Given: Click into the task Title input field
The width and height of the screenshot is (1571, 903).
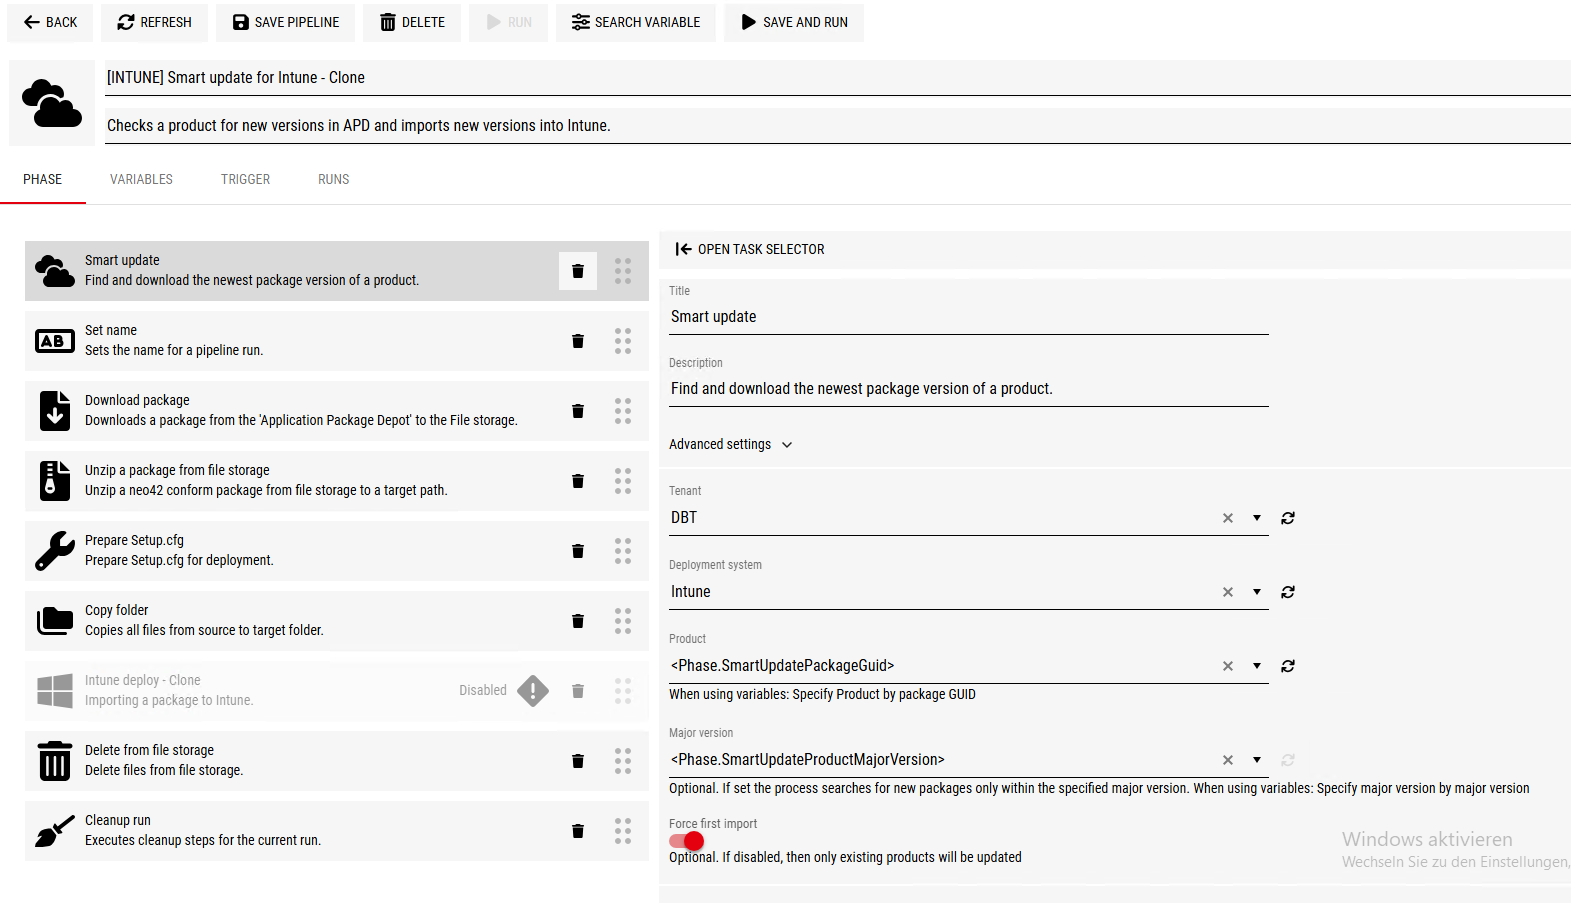Looking at the screenshot, I should click(x=968, y=317).
